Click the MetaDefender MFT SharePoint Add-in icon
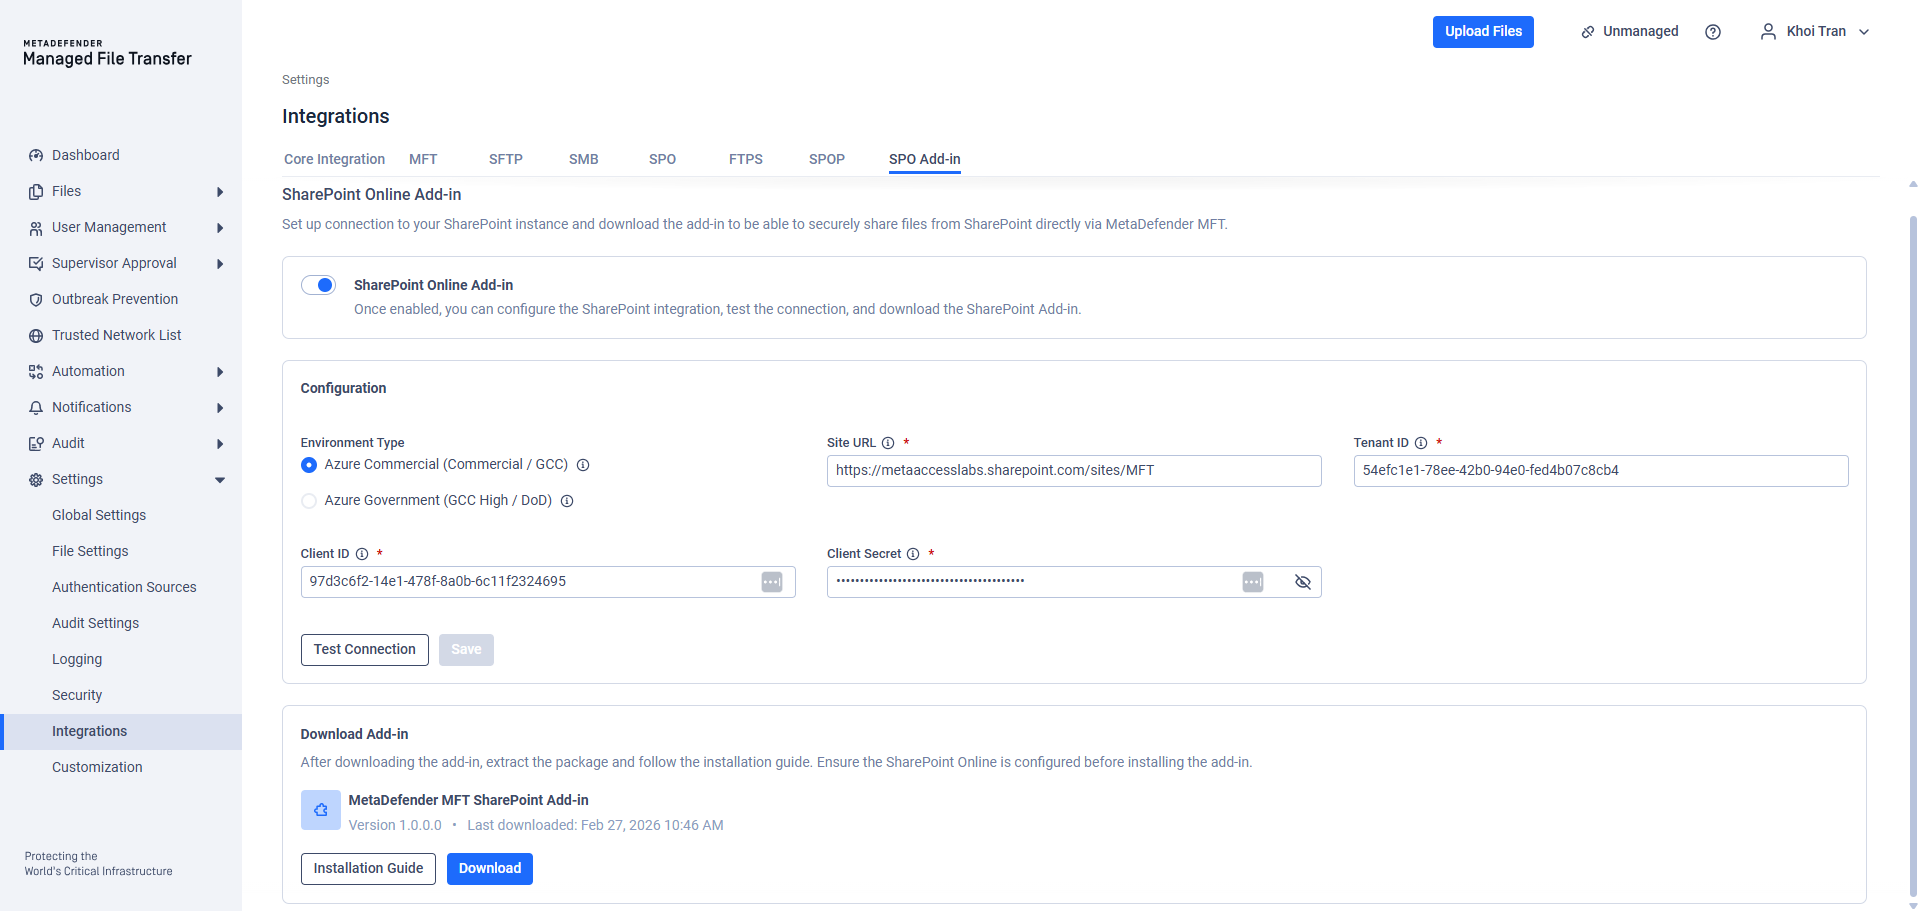1919x911 pixels. click(x=321, y=810)
